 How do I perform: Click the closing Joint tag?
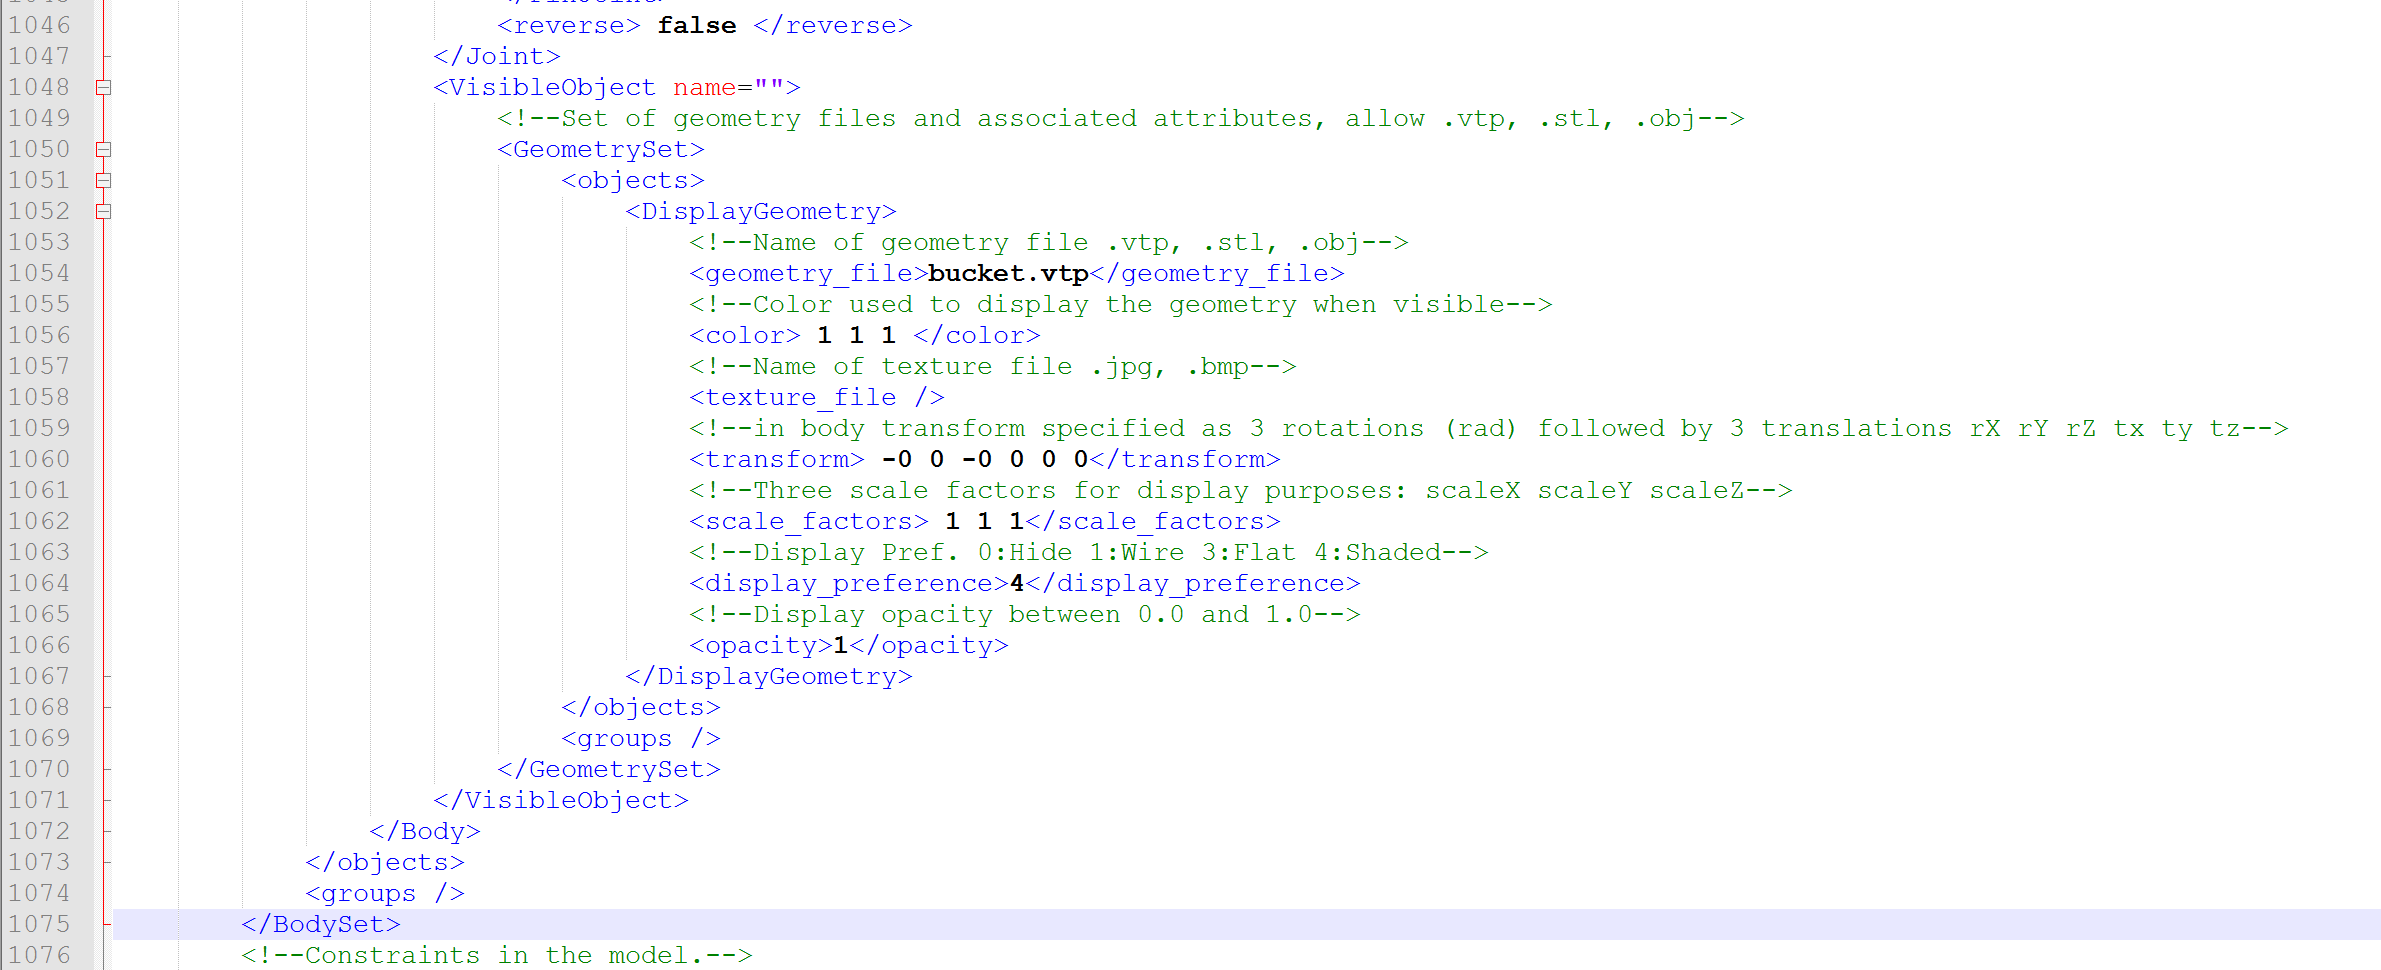(x=496, y=56)
